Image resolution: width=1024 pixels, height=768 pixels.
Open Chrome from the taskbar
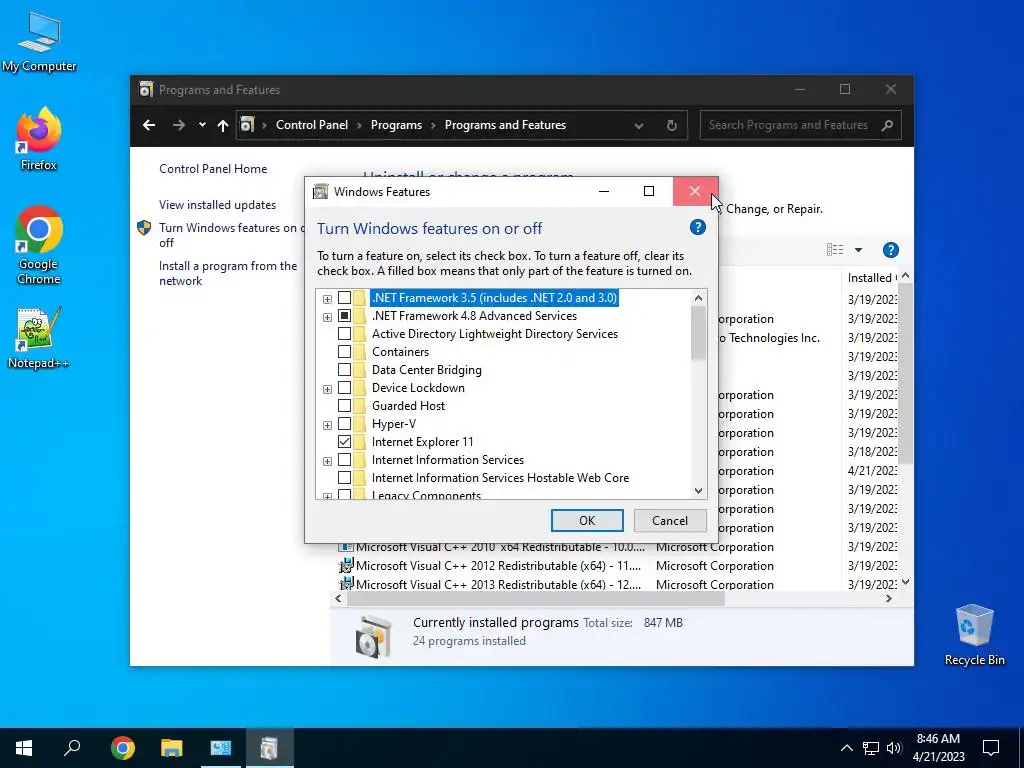pos(123,748)
